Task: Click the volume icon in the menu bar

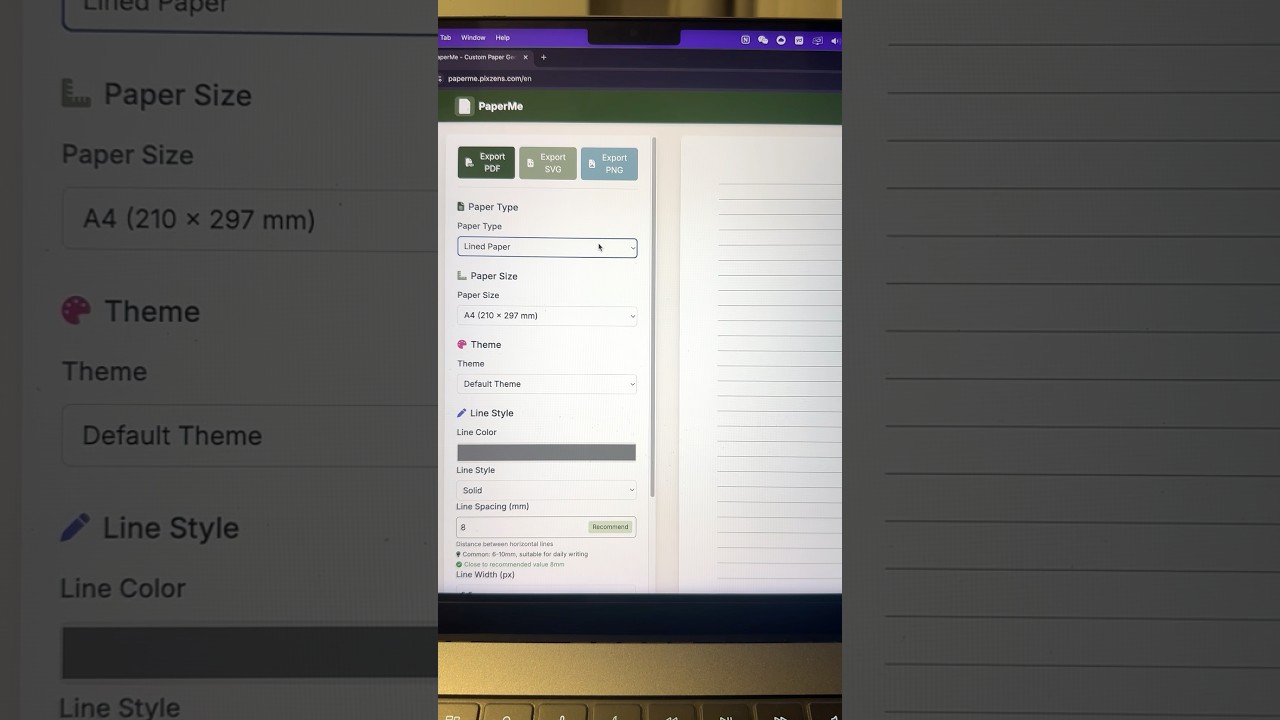Action: pos(835,41)
